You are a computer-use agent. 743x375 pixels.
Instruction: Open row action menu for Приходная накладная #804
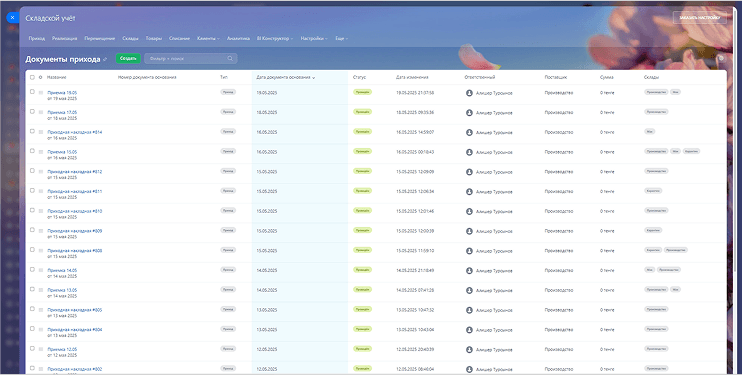pos(41,329)
